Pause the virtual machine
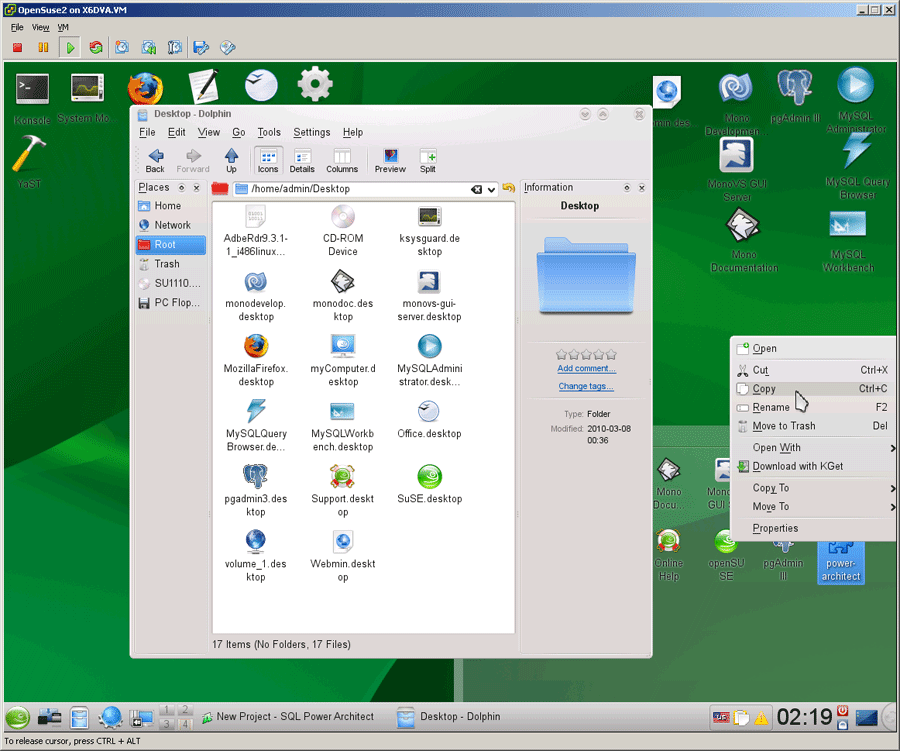The height and width of the screenshot is (751, 900). 43,48
